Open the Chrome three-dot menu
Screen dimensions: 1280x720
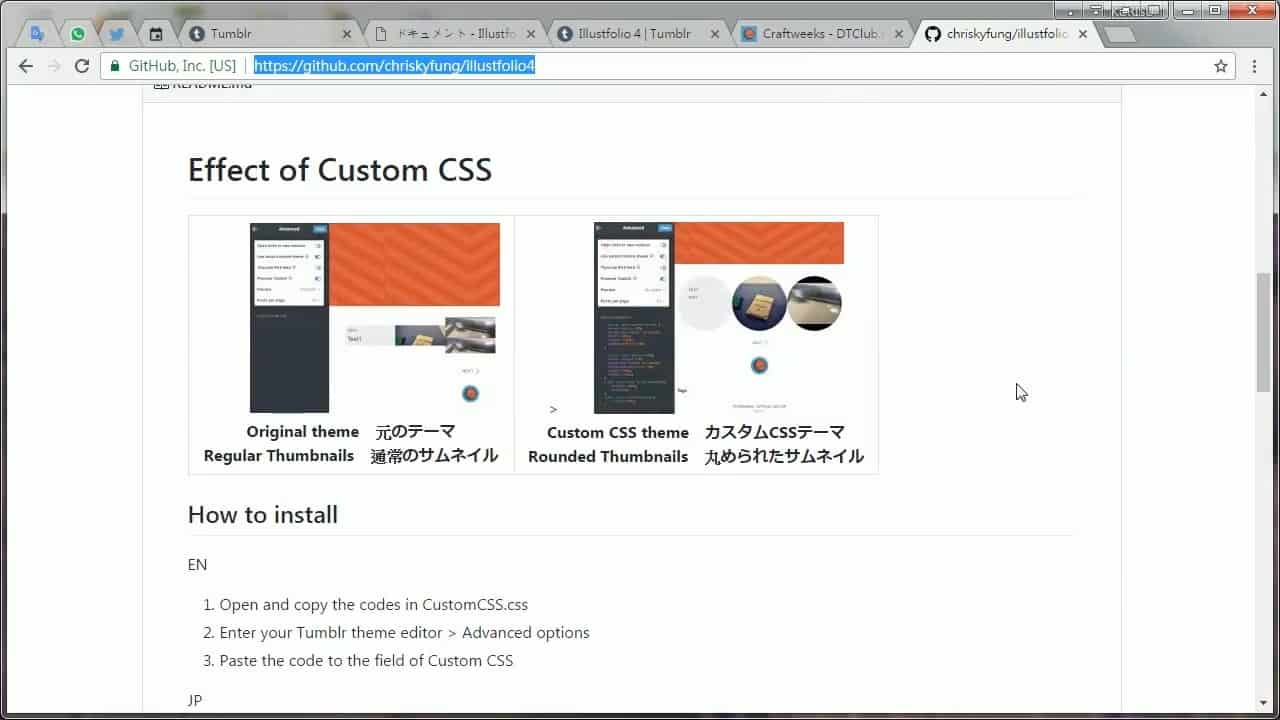pos(1254,66)
